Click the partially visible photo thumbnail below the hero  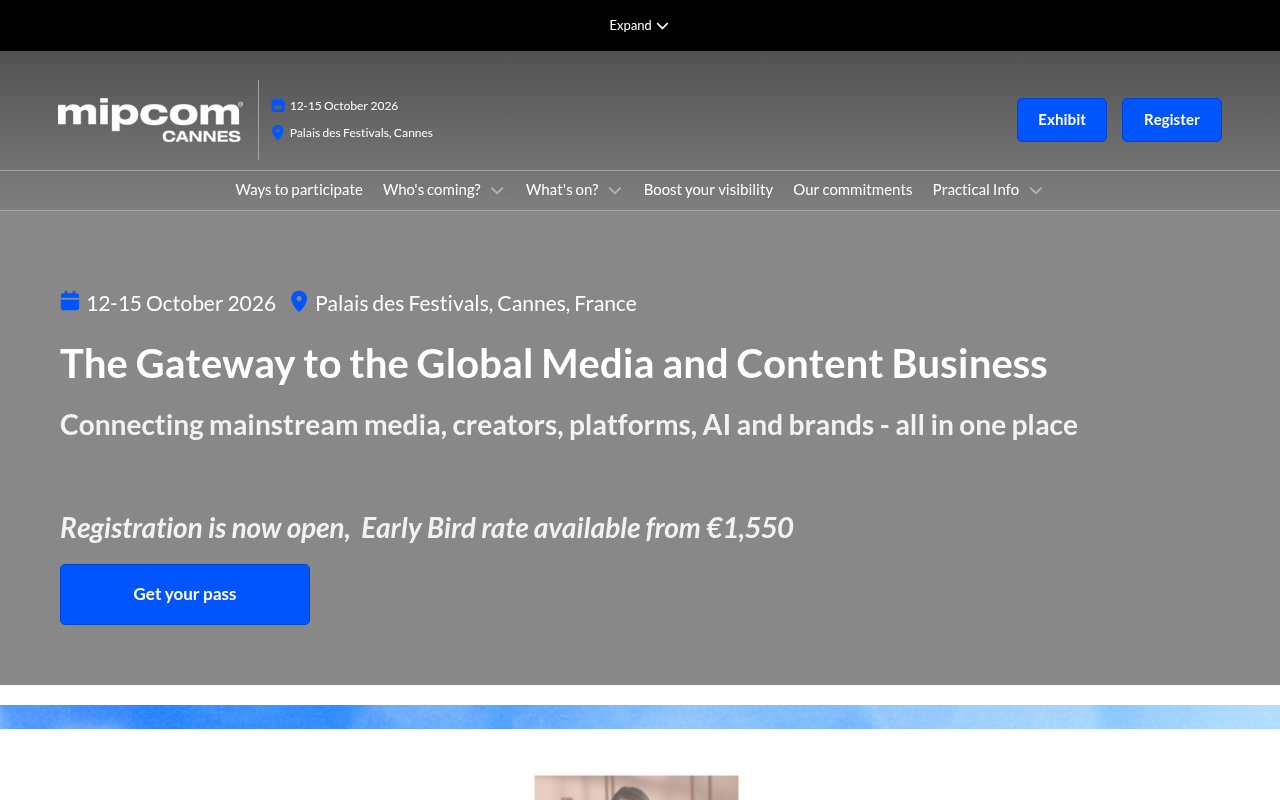pyautogui.click(x=636, y=788)
